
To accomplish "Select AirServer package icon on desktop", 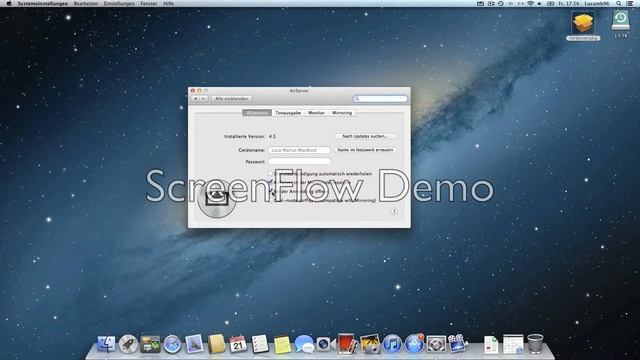I will pos(583,25).
